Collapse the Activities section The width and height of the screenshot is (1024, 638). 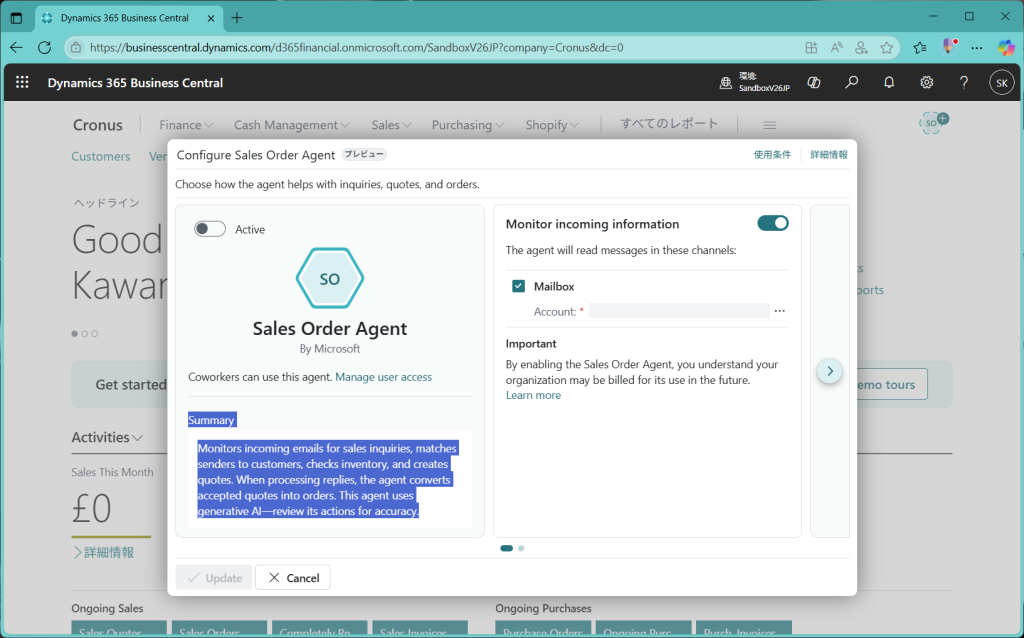coord(107,437)
